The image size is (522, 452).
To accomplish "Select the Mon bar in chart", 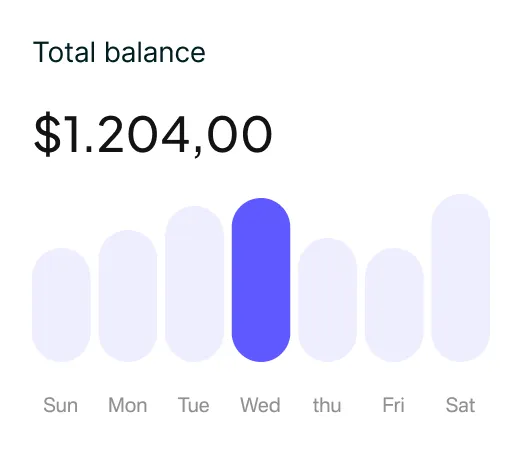I will pos(128,296).
